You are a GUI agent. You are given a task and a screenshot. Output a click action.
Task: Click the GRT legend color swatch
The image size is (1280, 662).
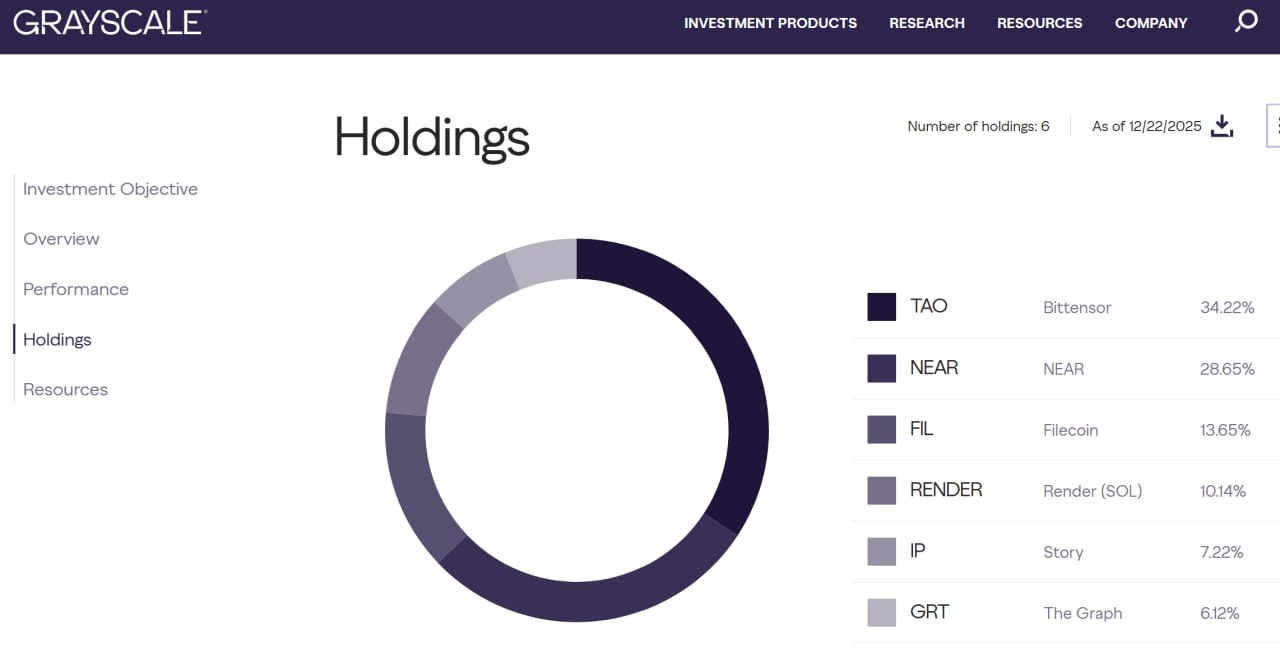click(x=881, y=613)
